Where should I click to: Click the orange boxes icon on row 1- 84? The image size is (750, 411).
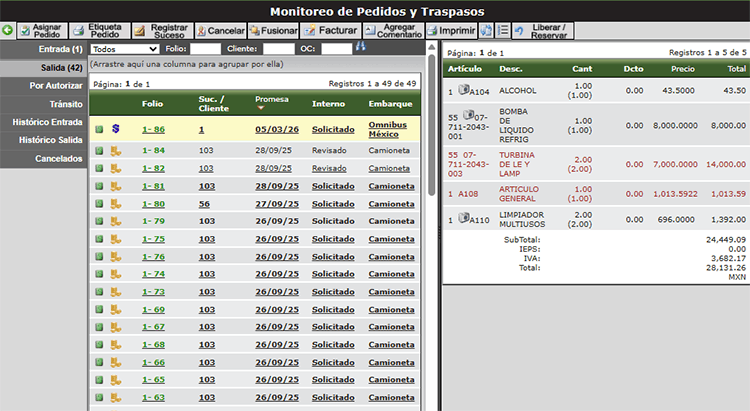pos(116,151)
